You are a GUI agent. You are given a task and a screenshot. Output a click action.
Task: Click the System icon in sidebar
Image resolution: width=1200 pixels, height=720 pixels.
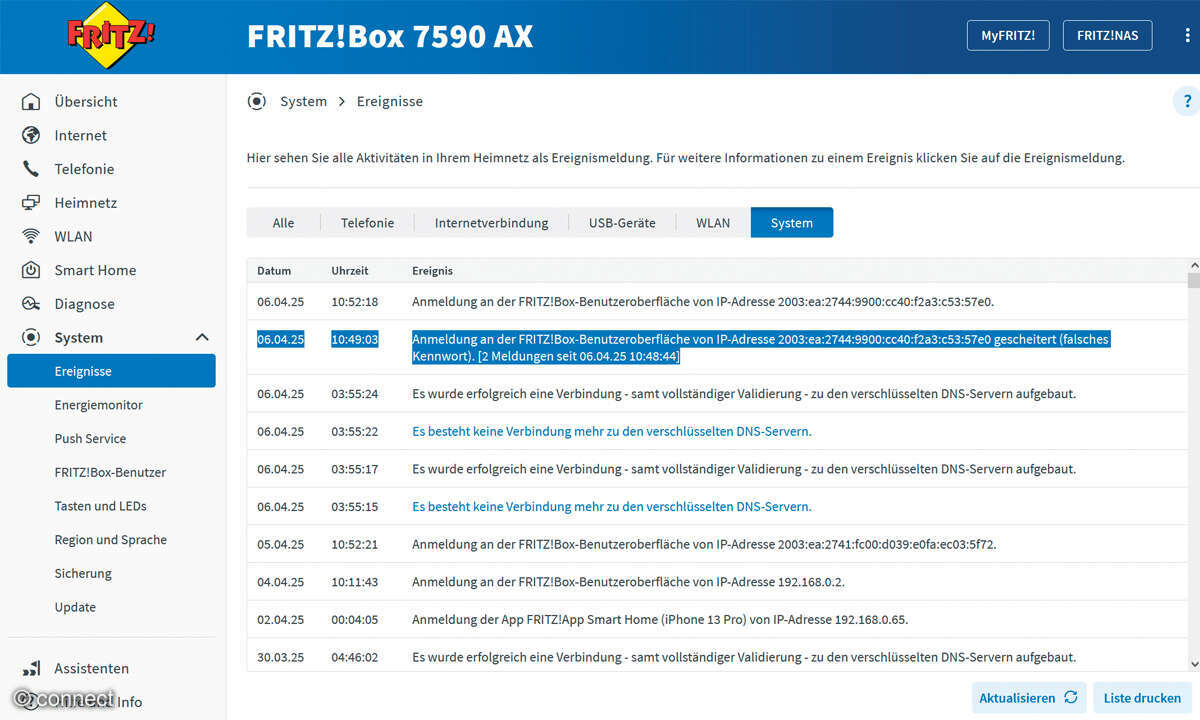pos(31,338)
